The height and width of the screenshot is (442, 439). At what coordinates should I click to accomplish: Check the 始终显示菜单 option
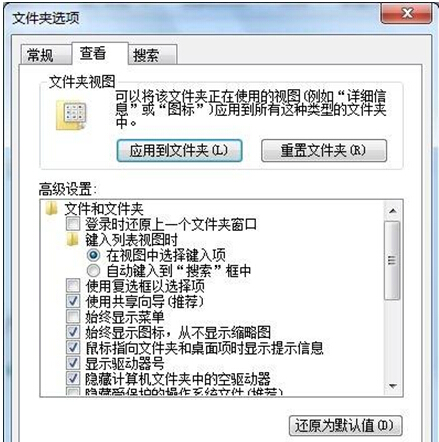pos(73,317)
